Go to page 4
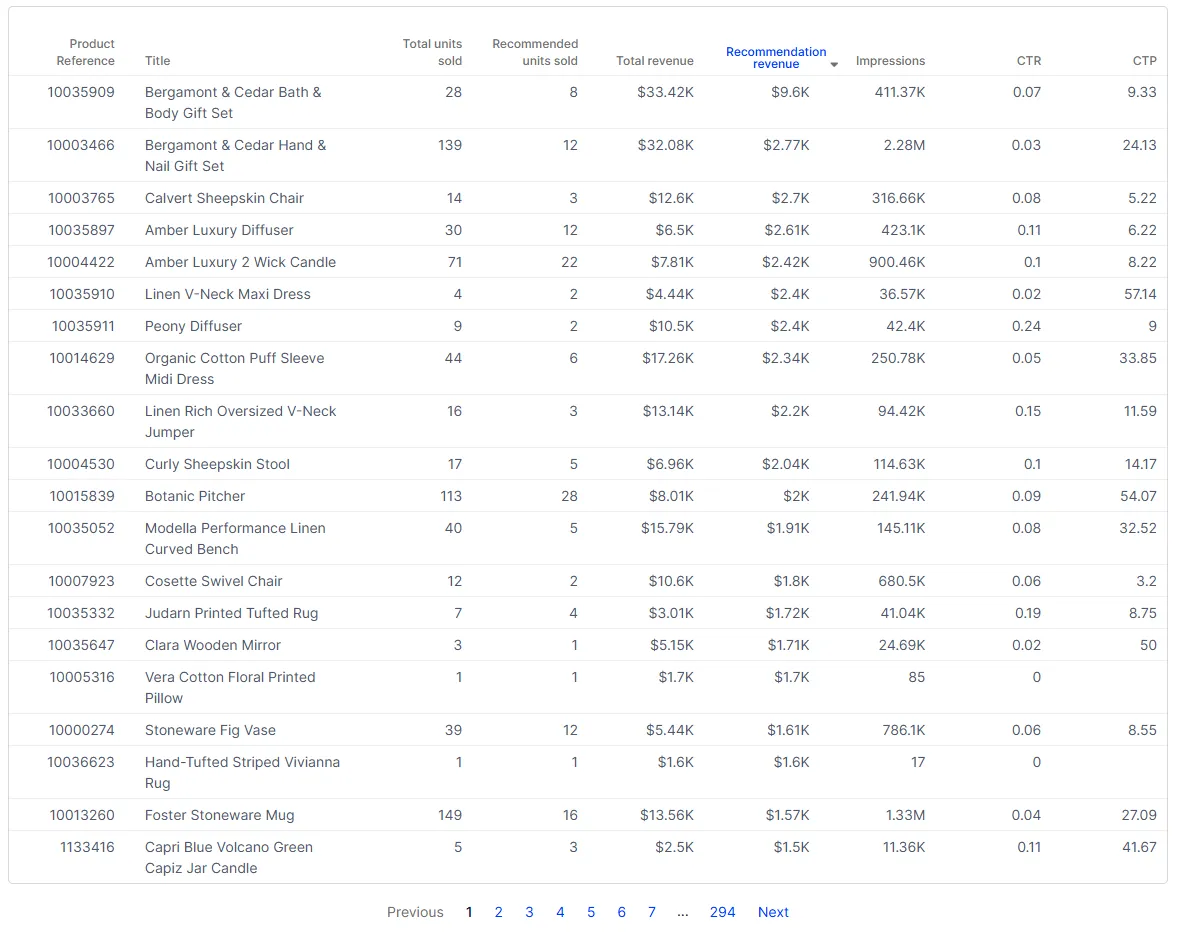The height and width of the screenshot is (938, 1177). point(560,912)
